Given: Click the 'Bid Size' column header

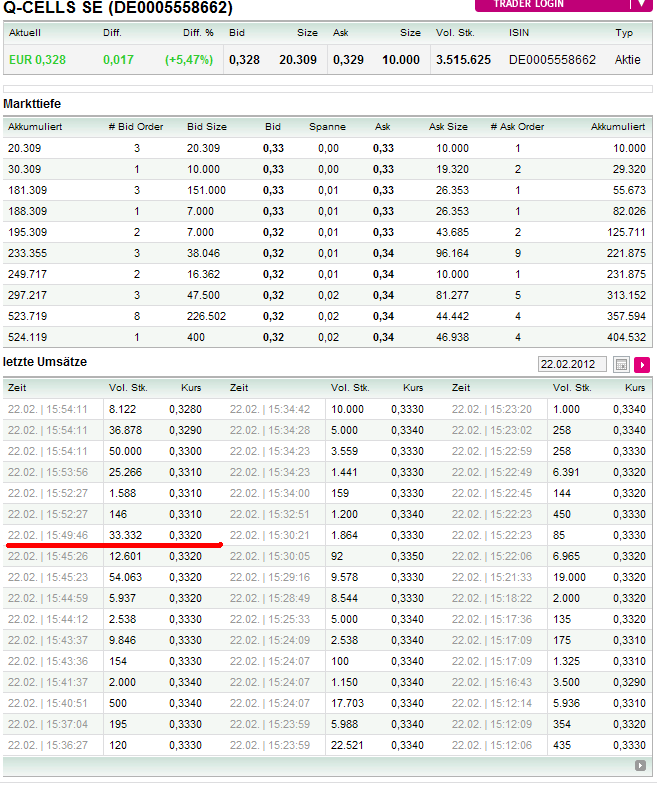Looking at the screenshot, I should [x=207, y=127].
